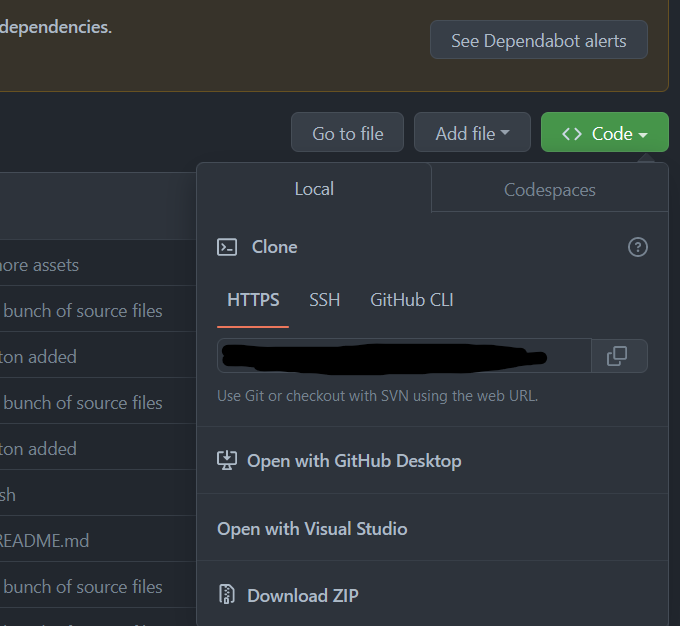
Task: Open the green Code dropdown button
Action: pos(605,132)
